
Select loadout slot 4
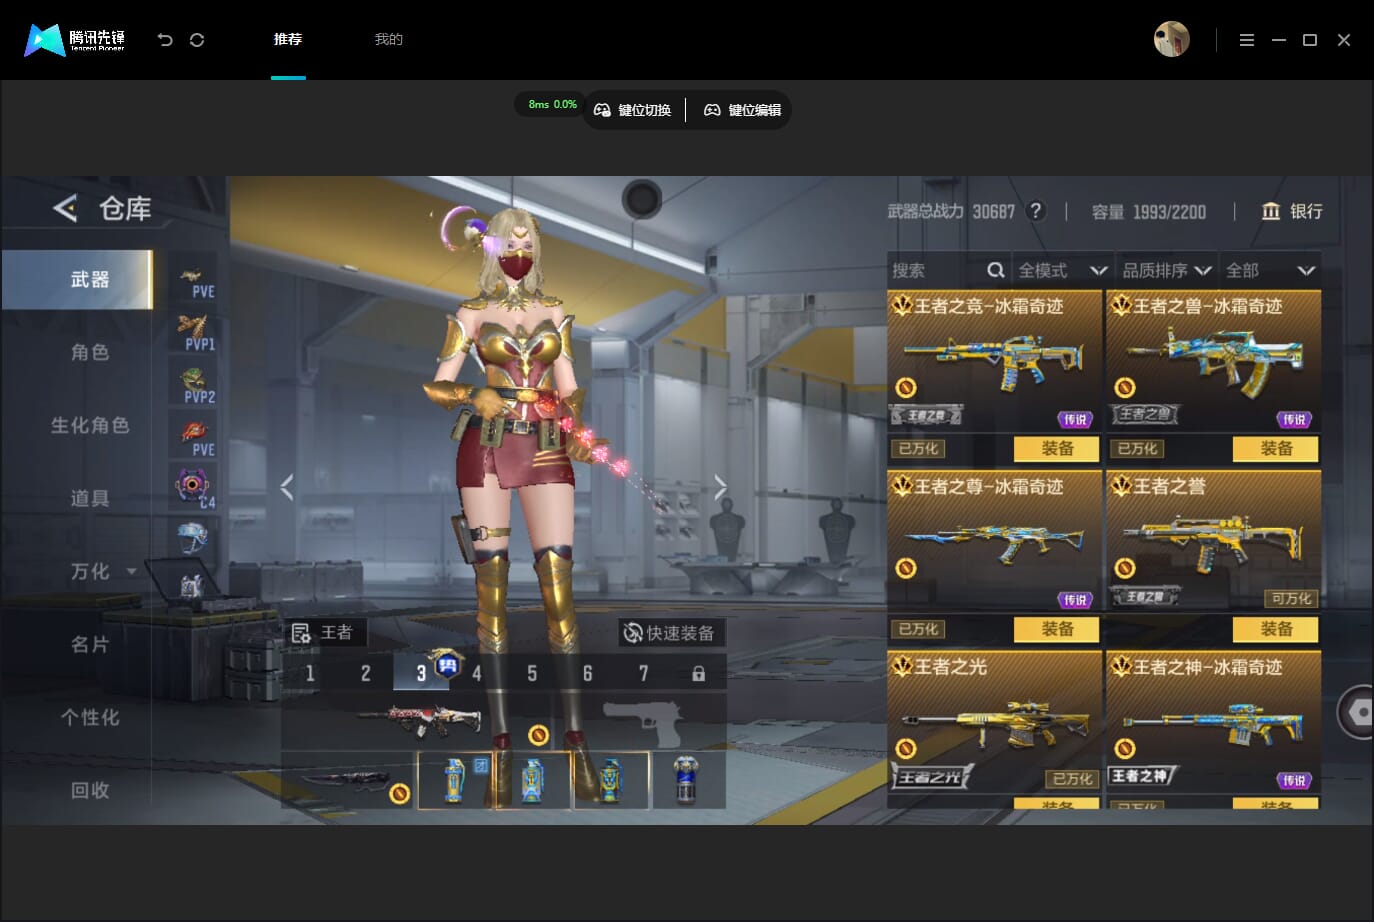point(477,673)
